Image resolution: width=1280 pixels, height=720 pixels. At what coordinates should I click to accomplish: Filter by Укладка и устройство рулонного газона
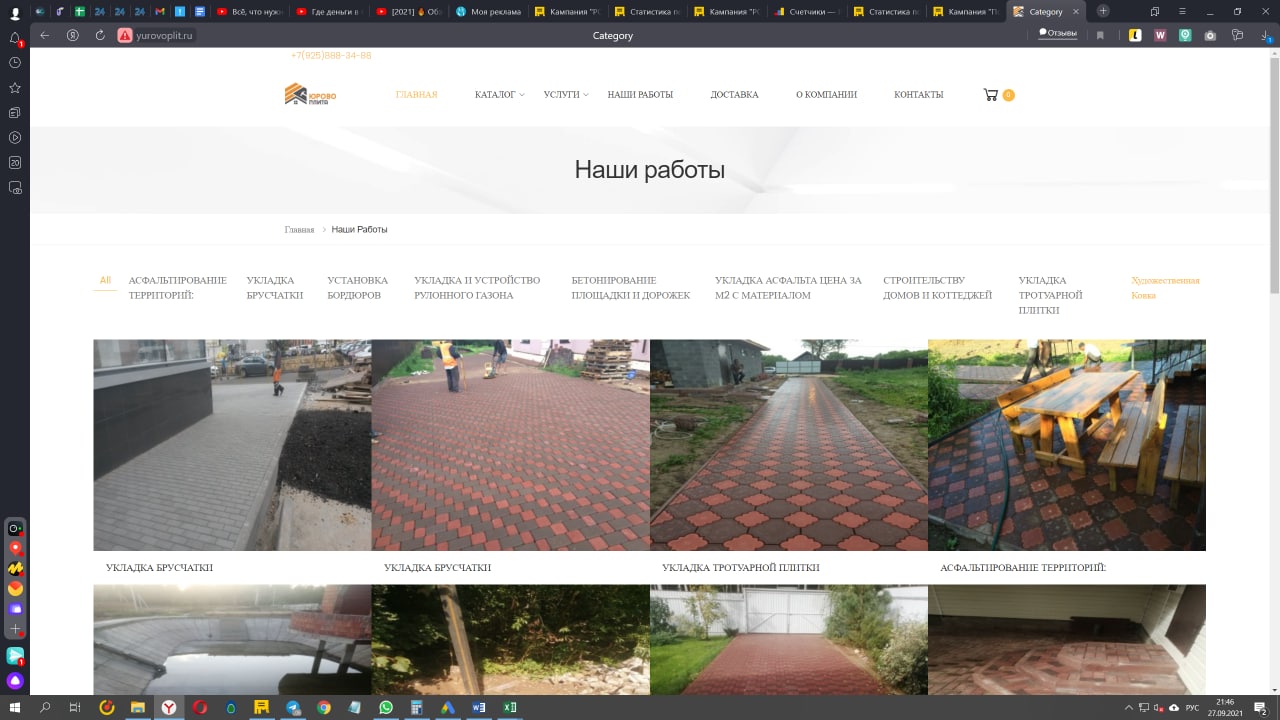477,288
